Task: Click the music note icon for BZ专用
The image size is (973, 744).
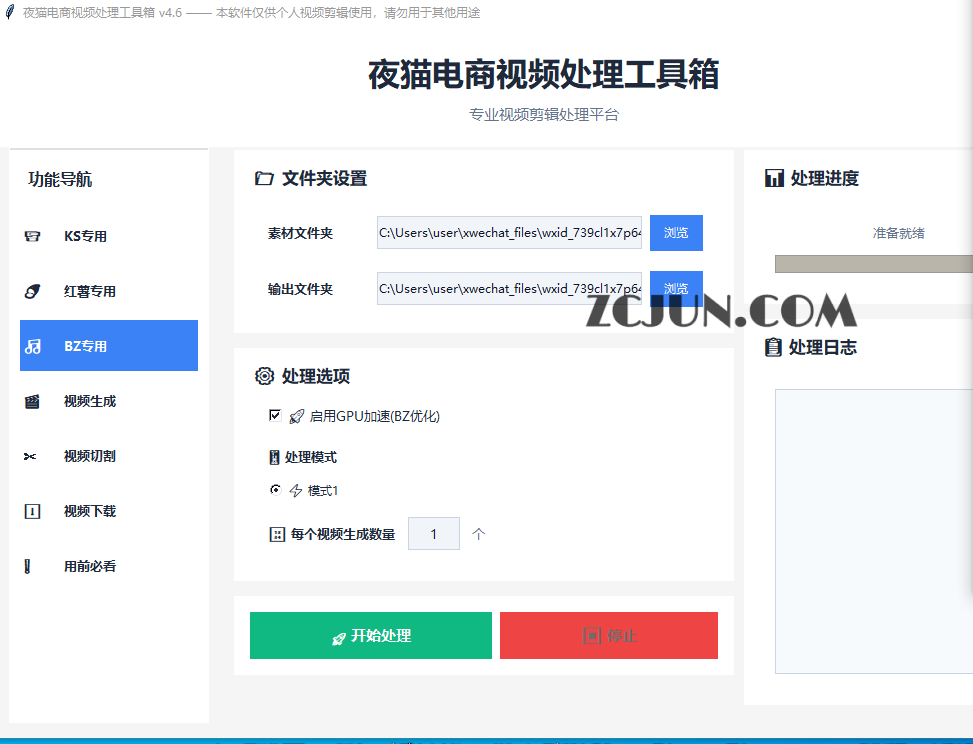Action: click(x=33, y=346)
